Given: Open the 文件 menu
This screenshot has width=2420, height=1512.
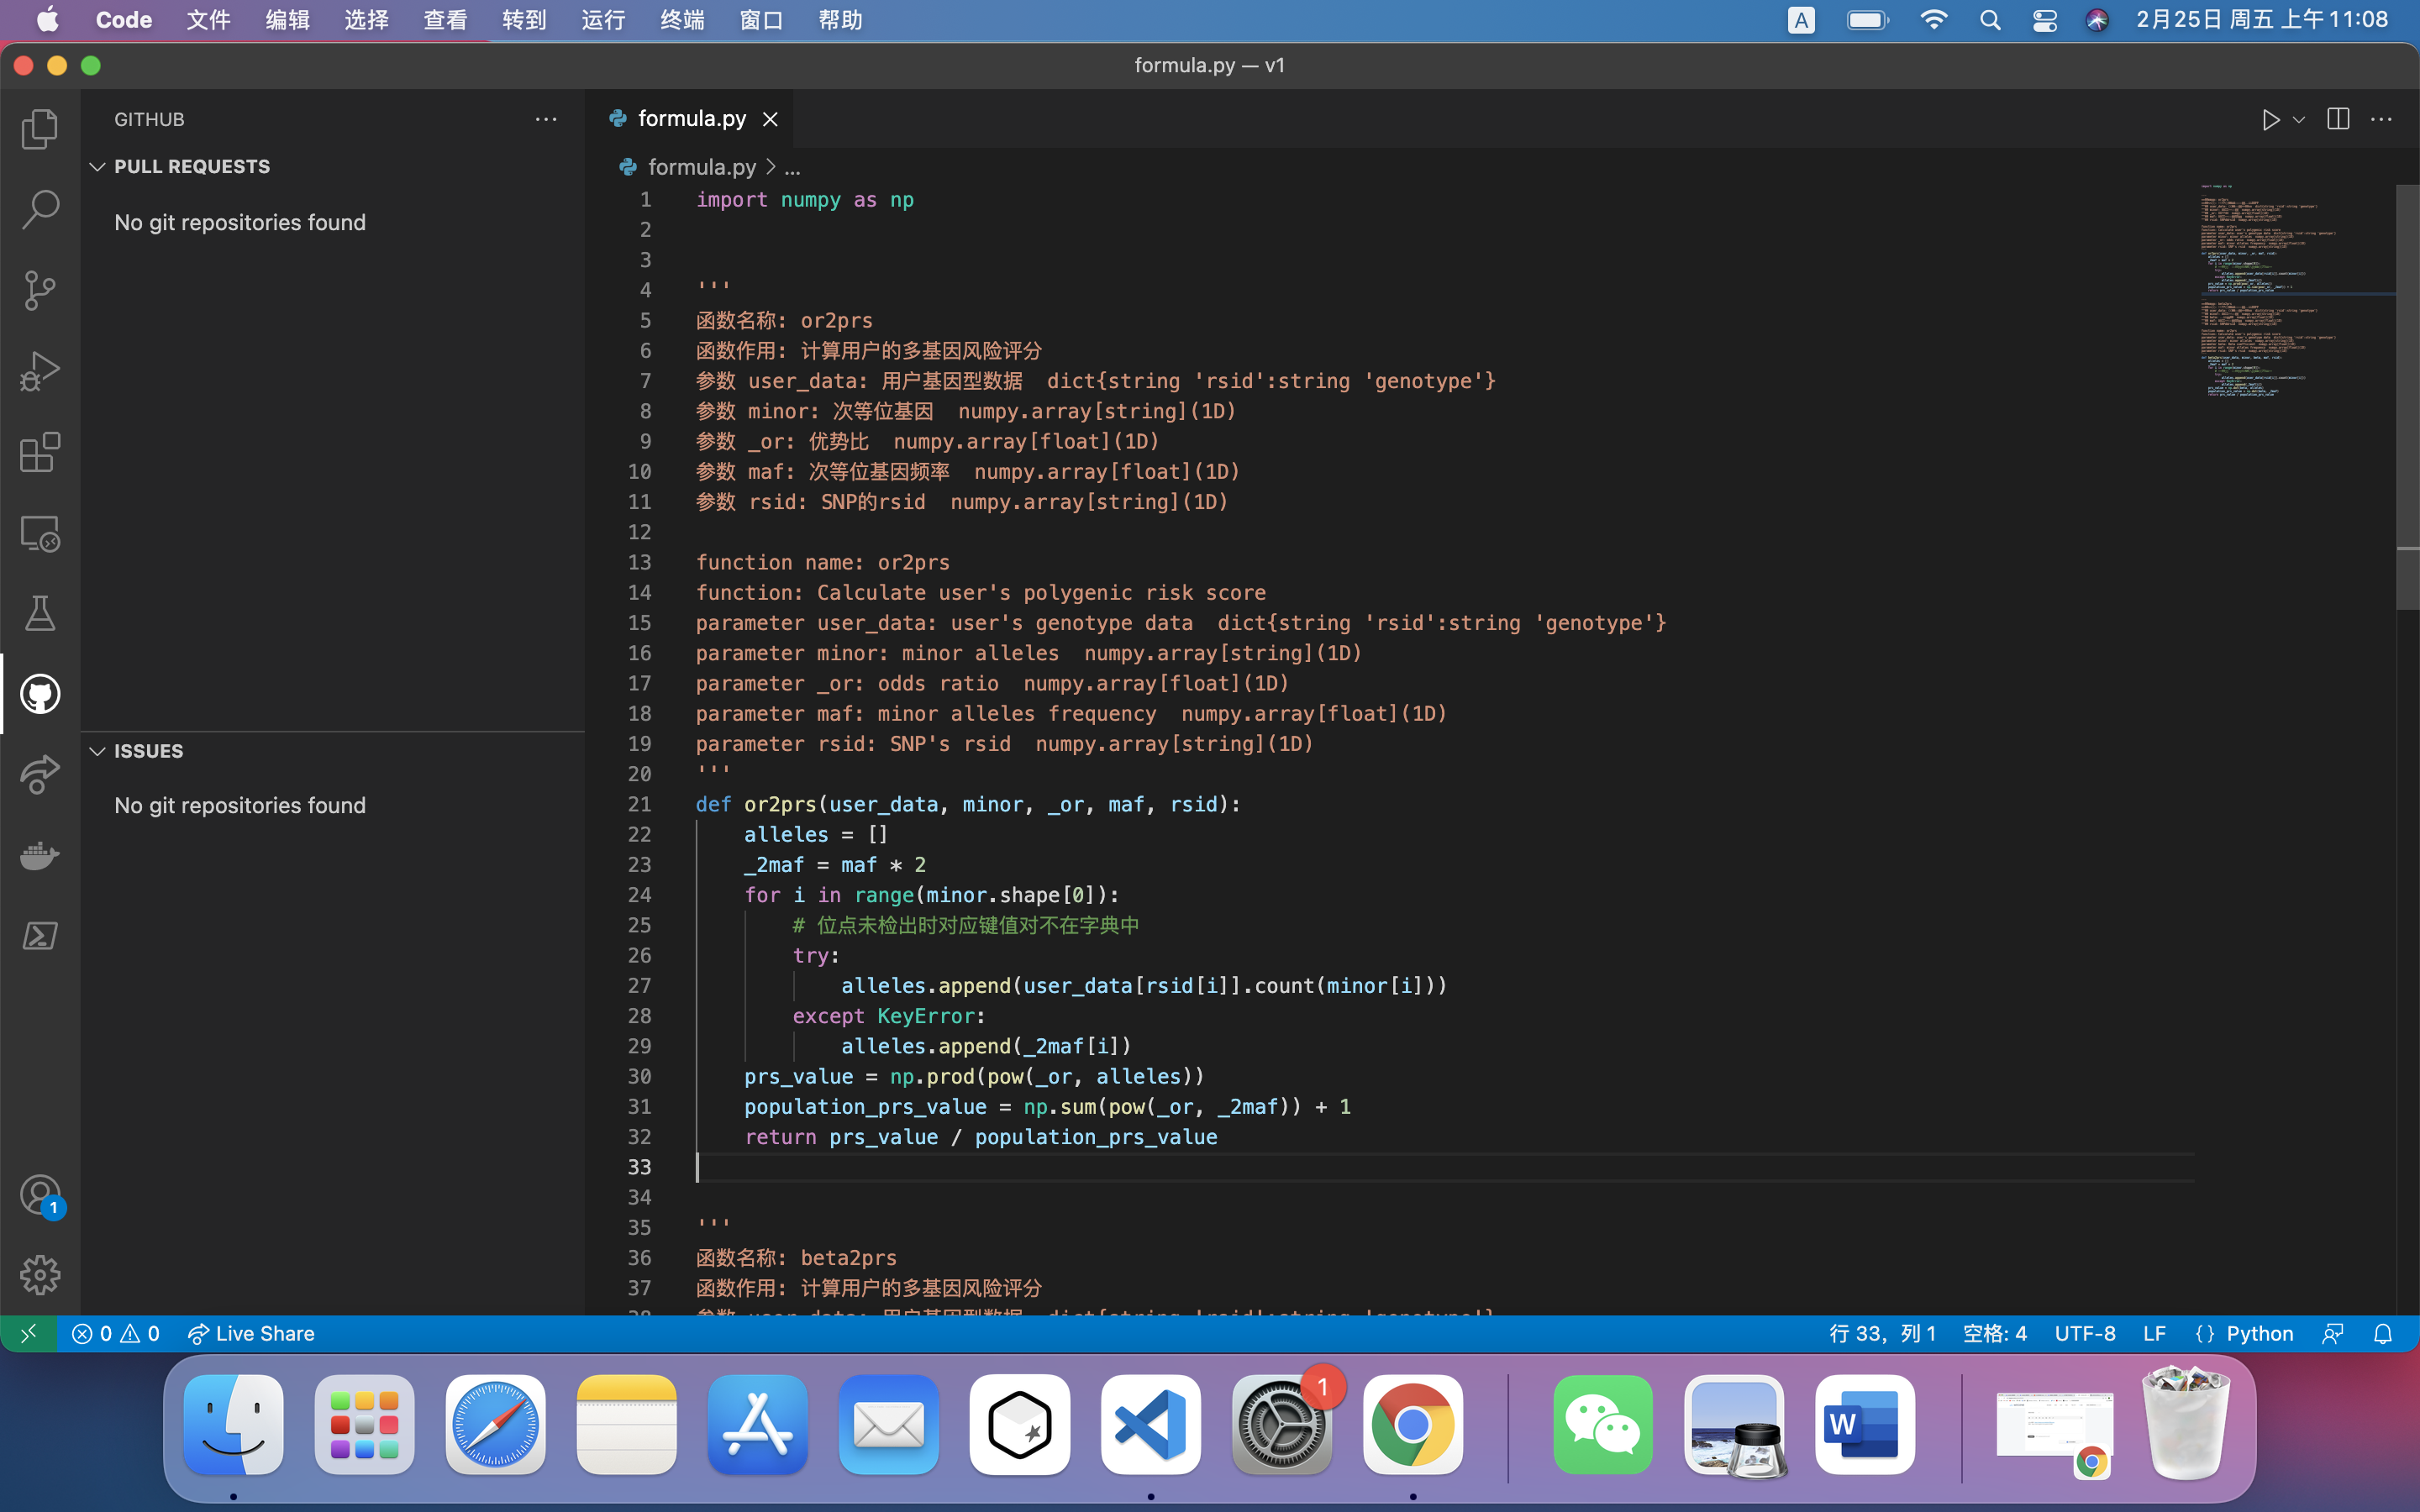Looking at the screenshot, I should [x=208, y=20].
